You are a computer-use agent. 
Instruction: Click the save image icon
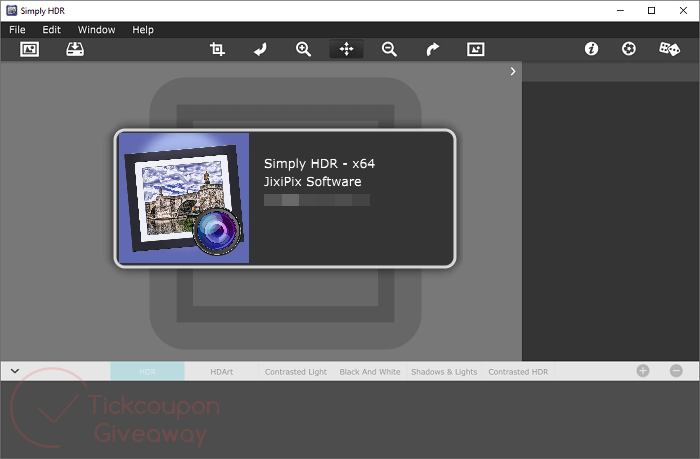pyautogui.click(x=75, y=49)
